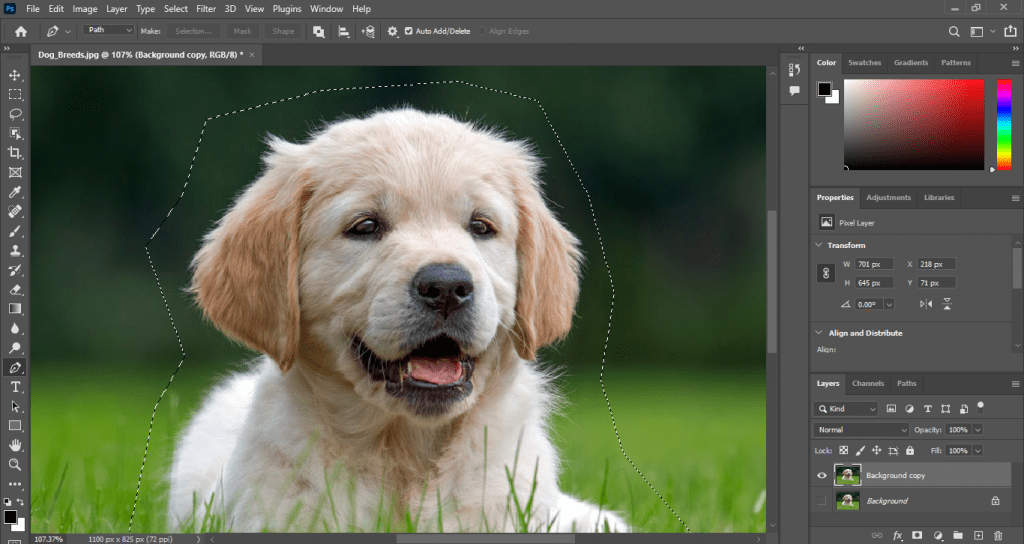Image resolution: width=1024 pixels, height=544 pixels.
Task: Open the Normal blend mode dropdown
Action: pos(861,430)
